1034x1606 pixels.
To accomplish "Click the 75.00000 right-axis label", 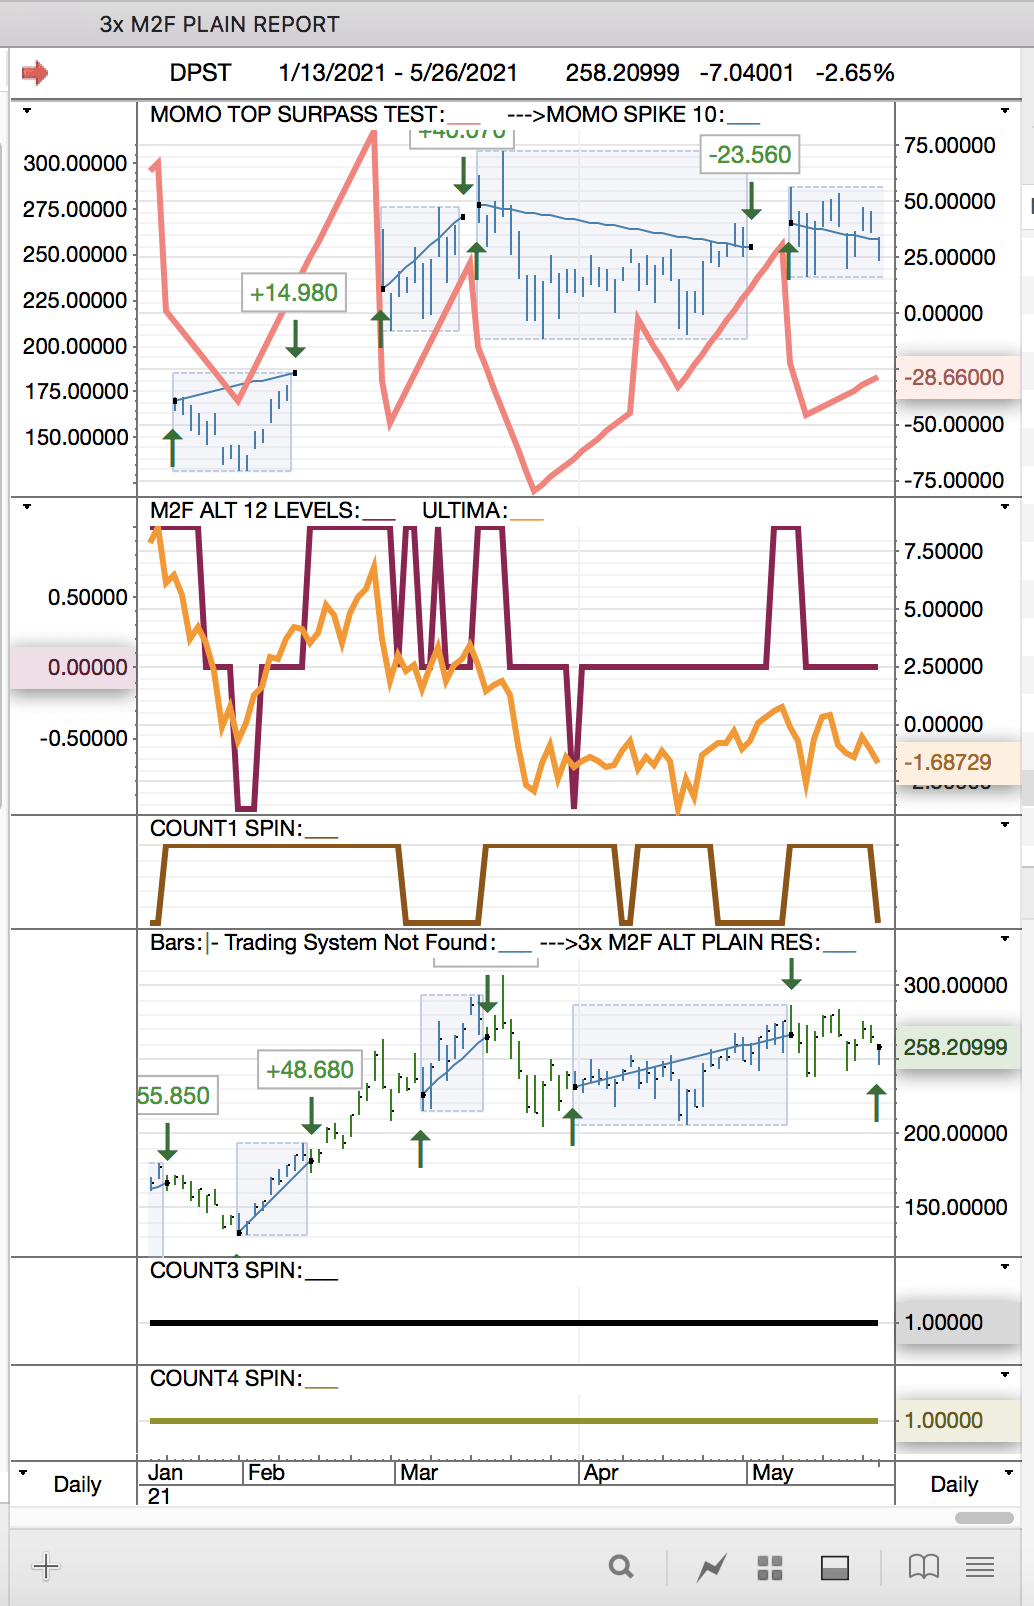I will [950, 145].
